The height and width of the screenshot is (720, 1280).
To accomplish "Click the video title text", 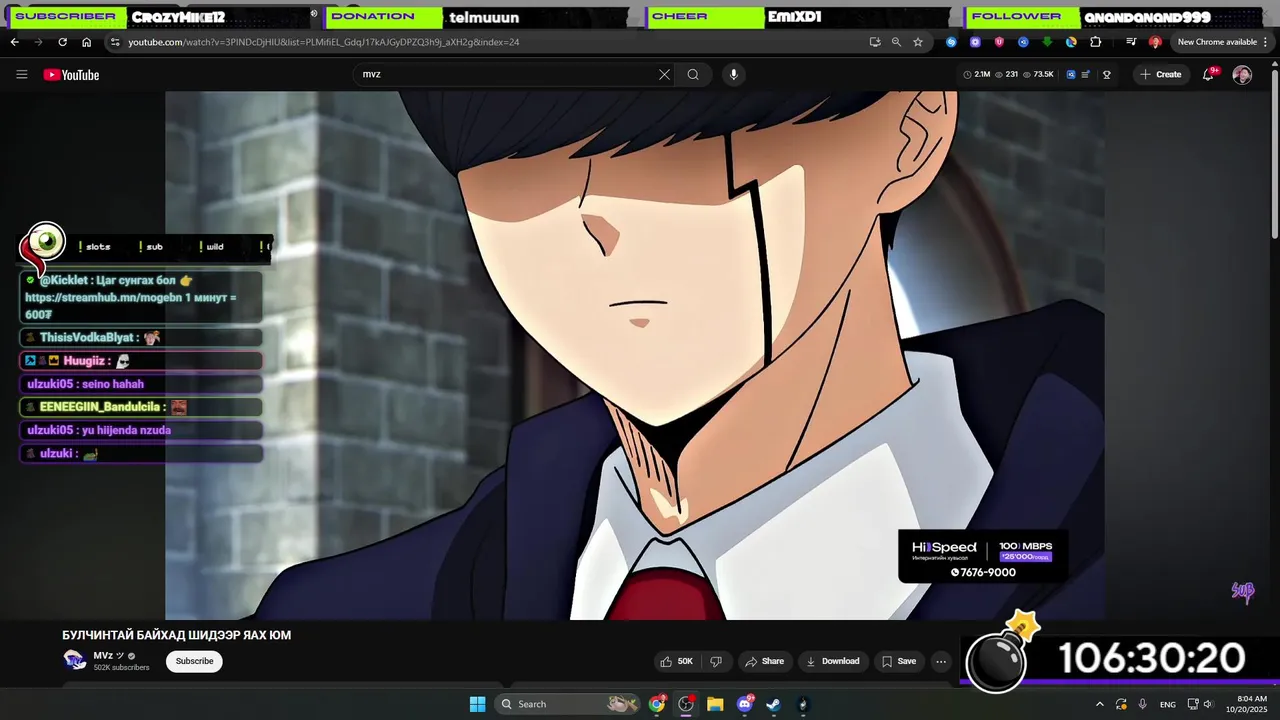I will coord(176,635).
